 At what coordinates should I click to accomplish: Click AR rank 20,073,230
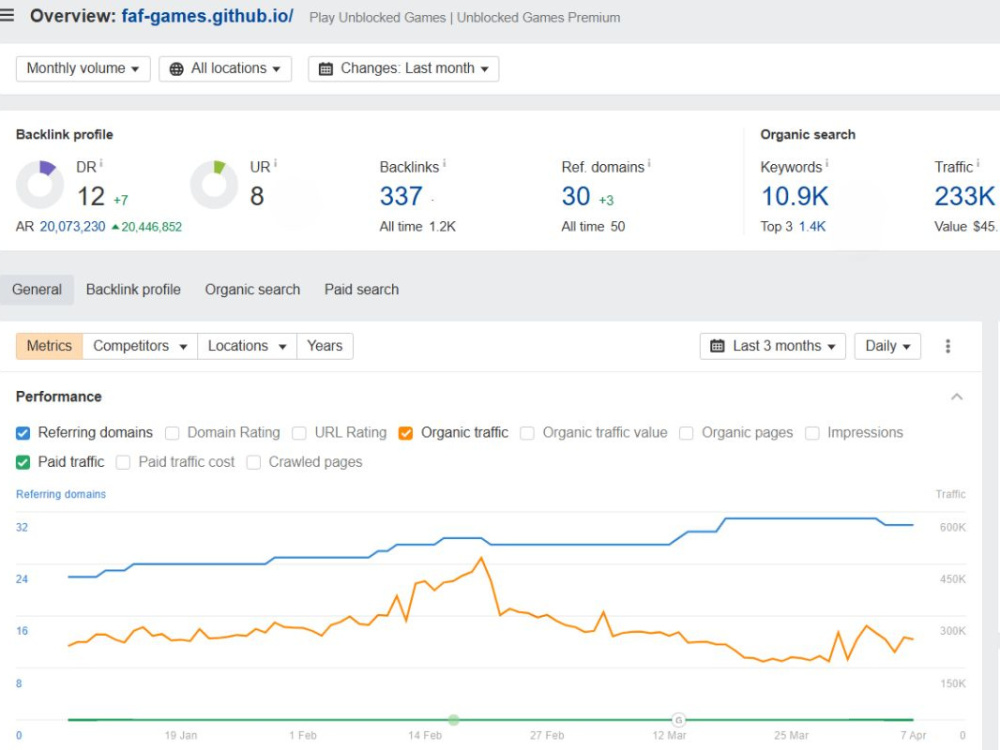pos(72,227)
